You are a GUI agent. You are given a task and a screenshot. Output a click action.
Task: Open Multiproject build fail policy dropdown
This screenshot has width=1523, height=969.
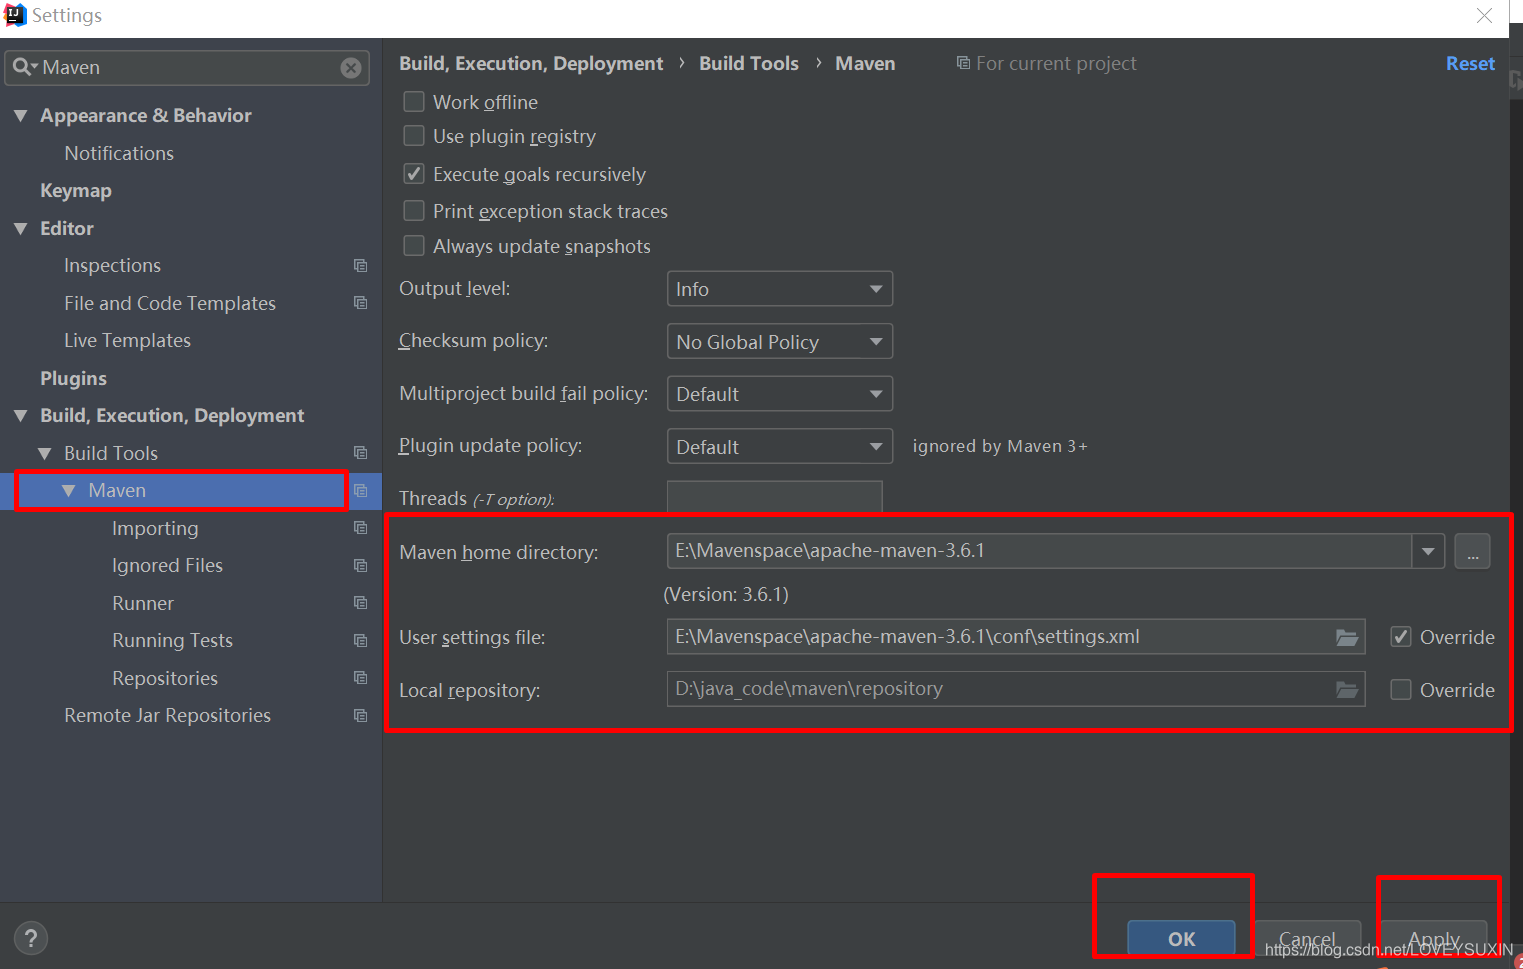[x=780, y=394]
